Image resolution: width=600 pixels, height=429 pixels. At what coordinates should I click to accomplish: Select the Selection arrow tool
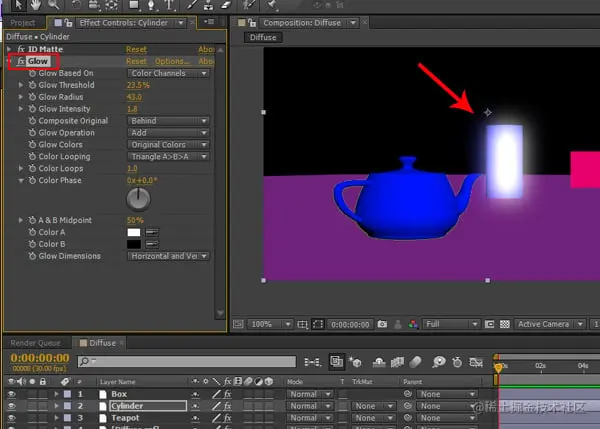tap(18, 5)
